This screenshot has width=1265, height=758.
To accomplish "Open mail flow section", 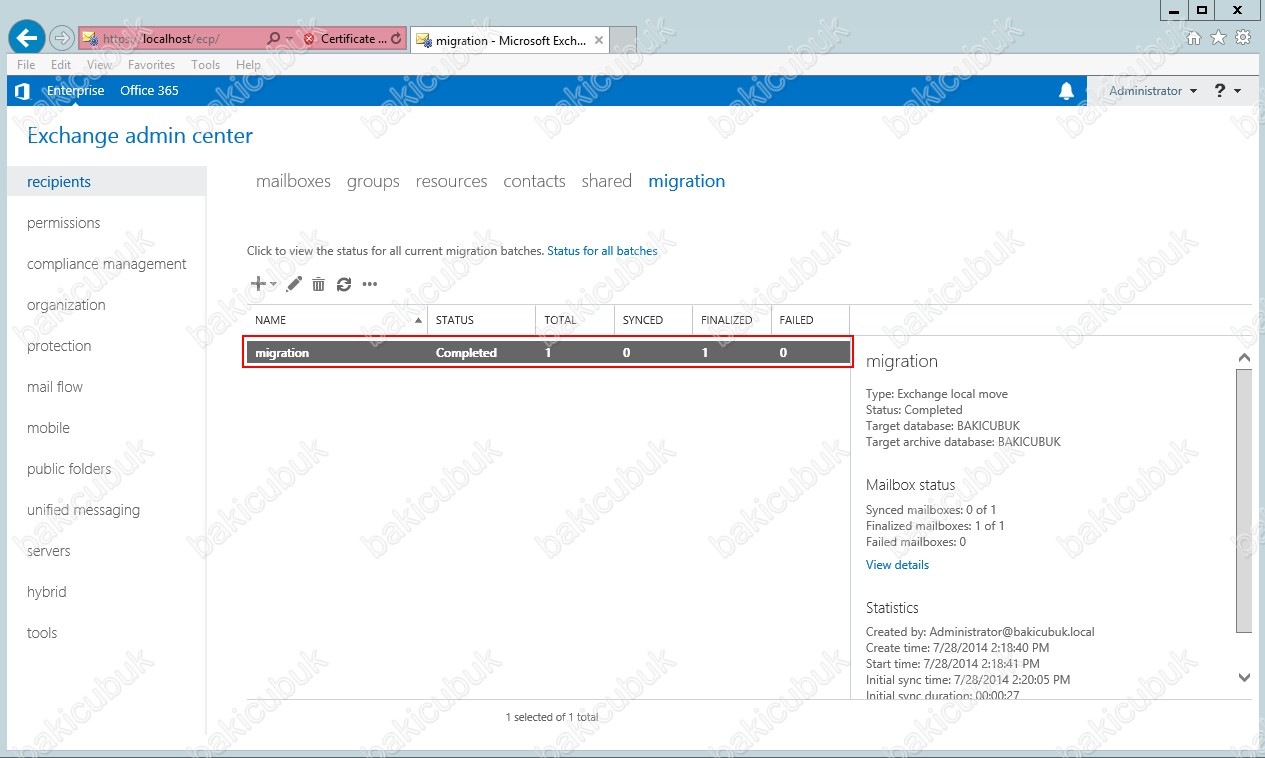I will [55, 387].
